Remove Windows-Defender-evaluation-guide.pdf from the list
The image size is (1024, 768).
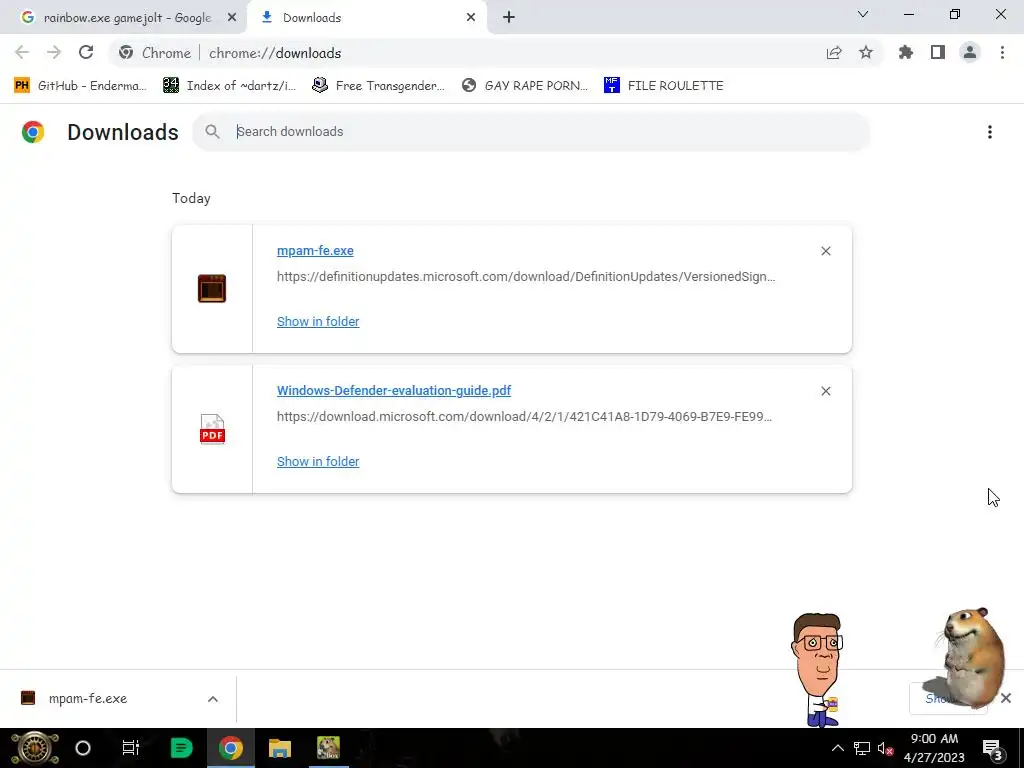(x=826, y=391)
